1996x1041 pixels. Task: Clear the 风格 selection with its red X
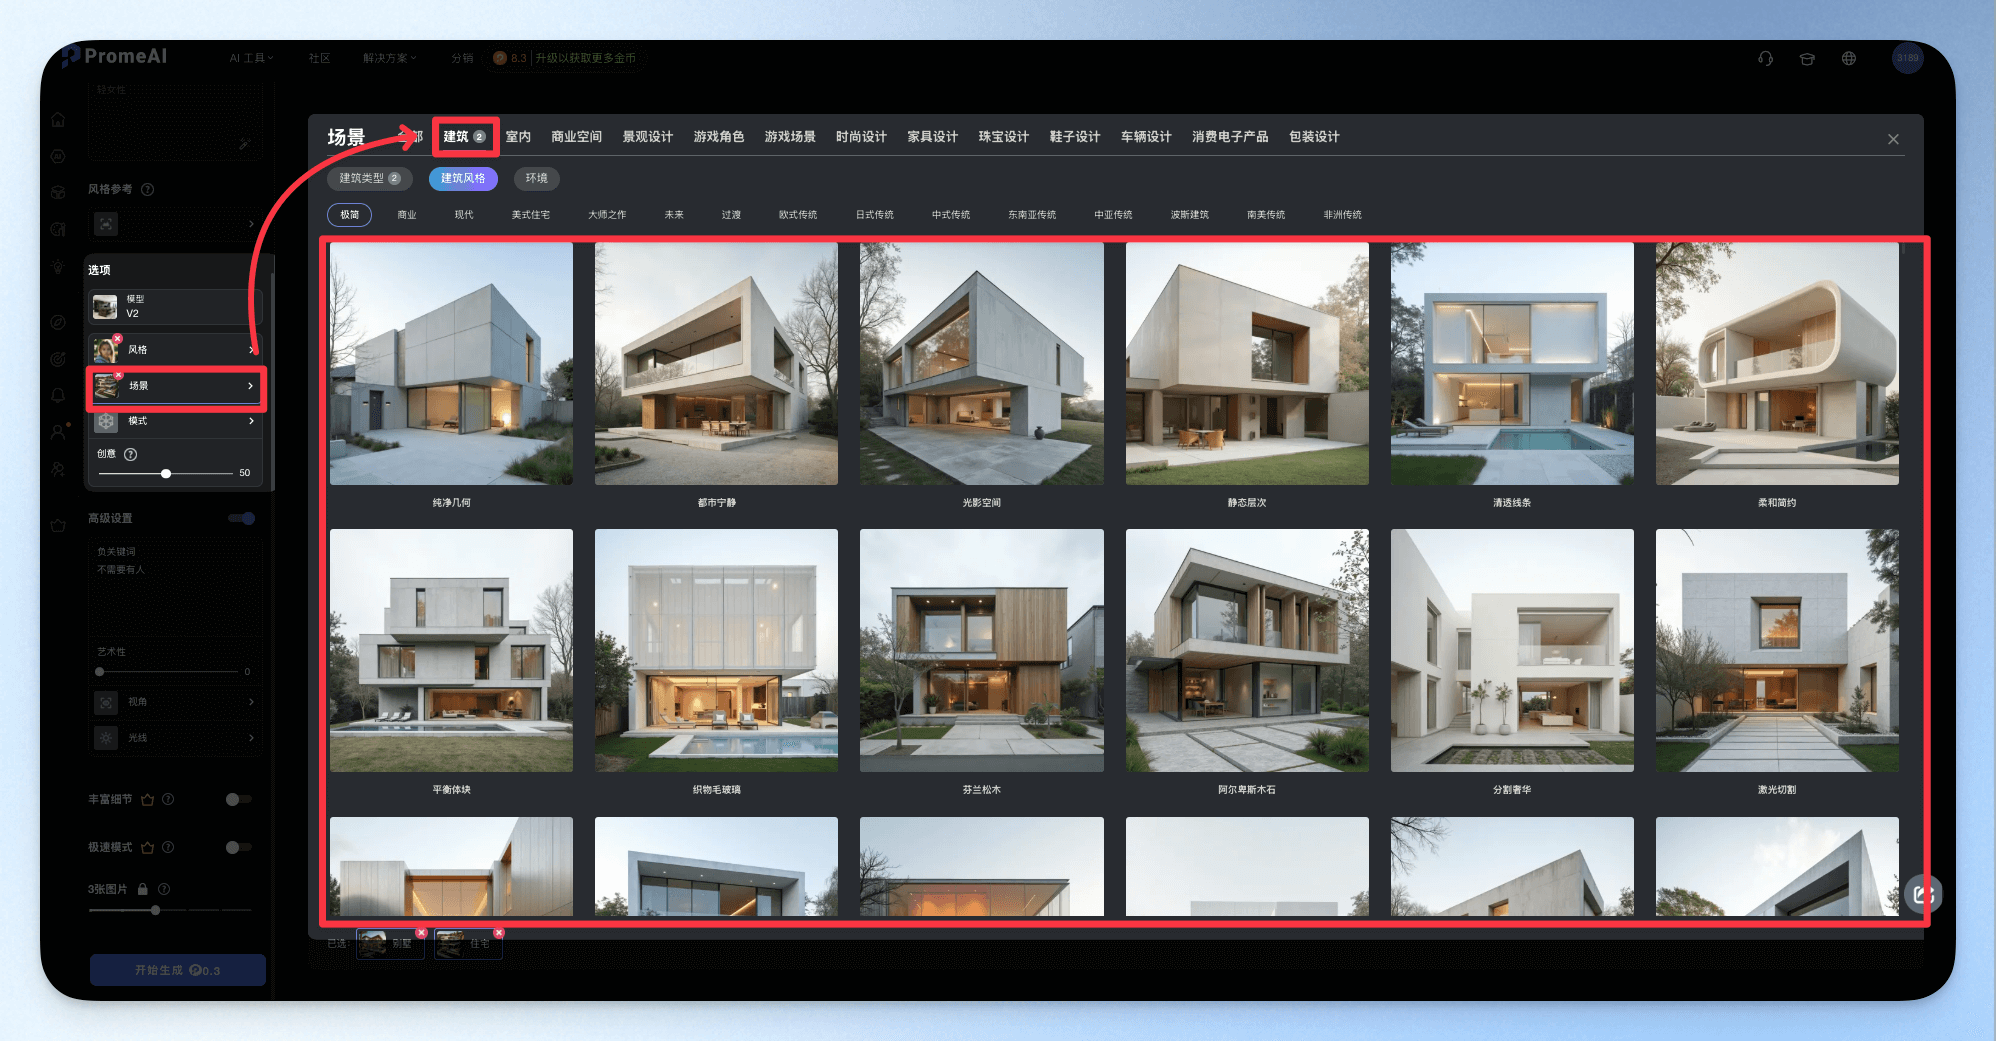[x=118, y=339]
